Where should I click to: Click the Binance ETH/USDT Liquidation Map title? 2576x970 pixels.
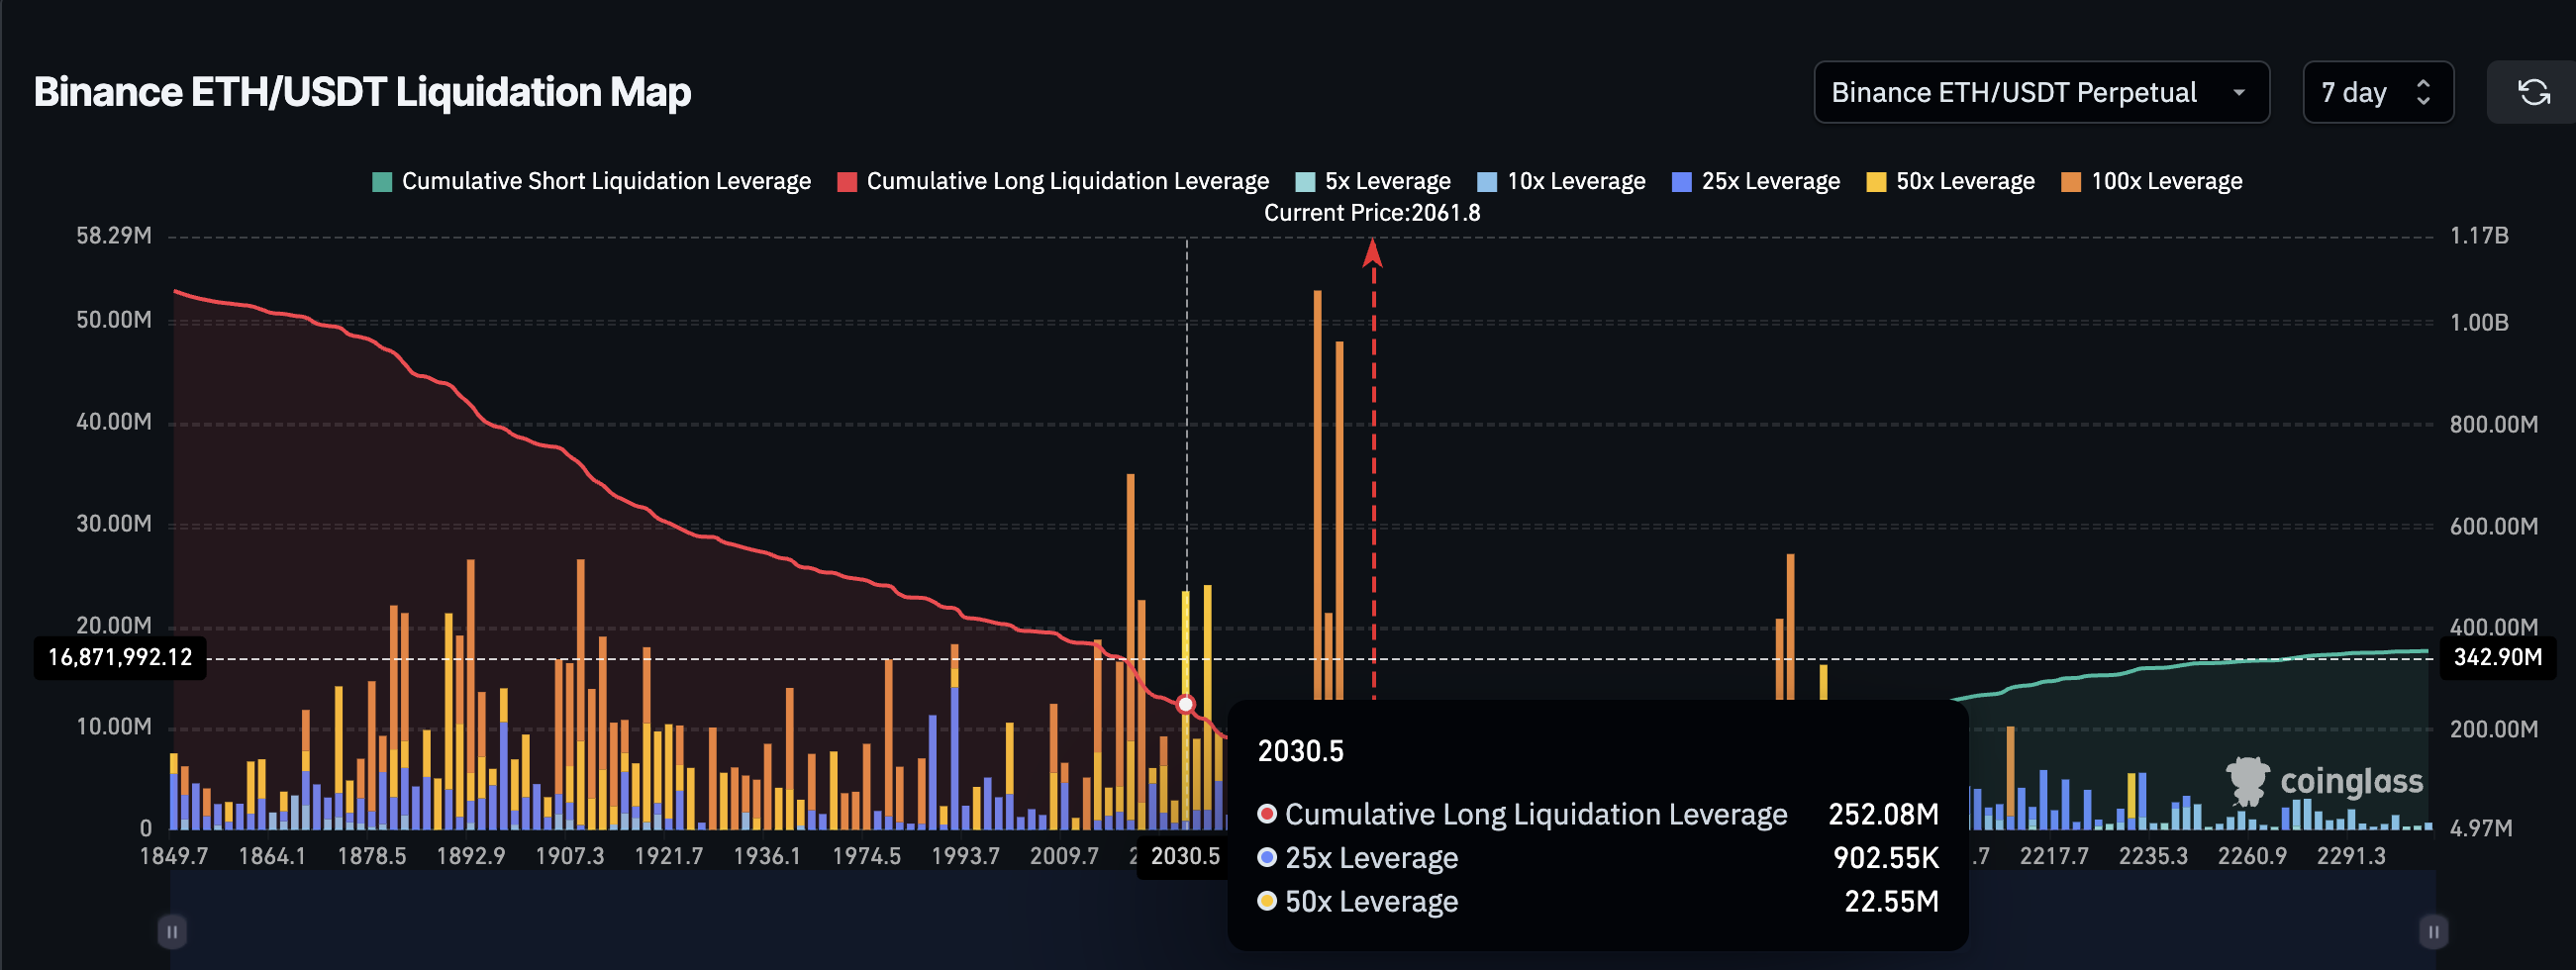pos(362,93)
